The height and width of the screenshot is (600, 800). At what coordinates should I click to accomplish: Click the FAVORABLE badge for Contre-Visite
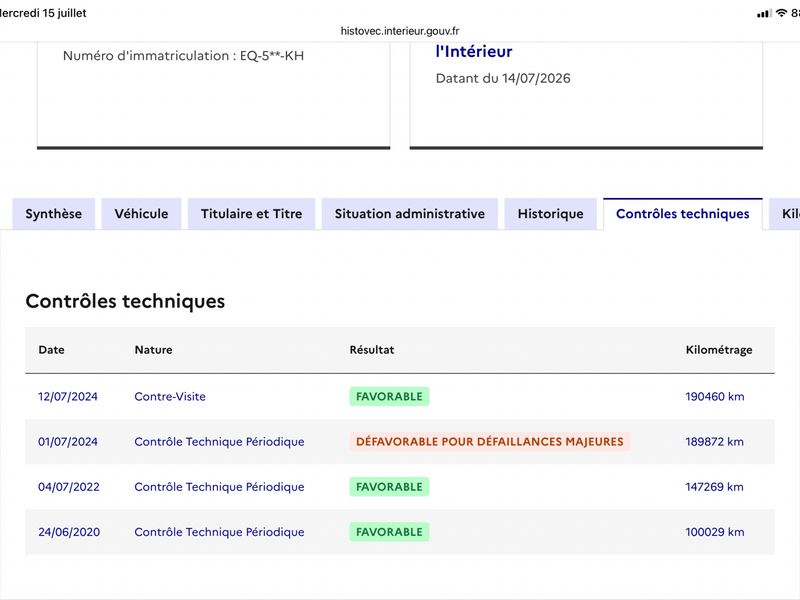pyautogui.click(x=389, y=396)
